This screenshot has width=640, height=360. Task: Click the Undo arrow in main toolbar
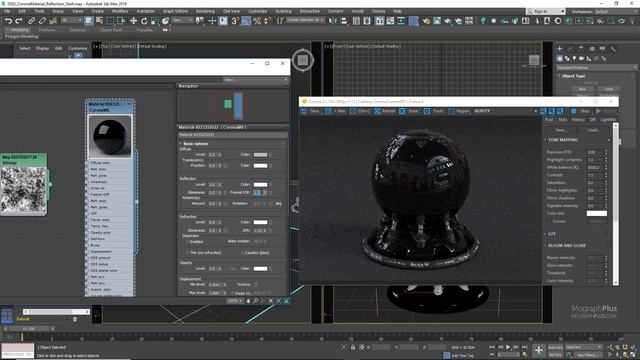(8, 20)
